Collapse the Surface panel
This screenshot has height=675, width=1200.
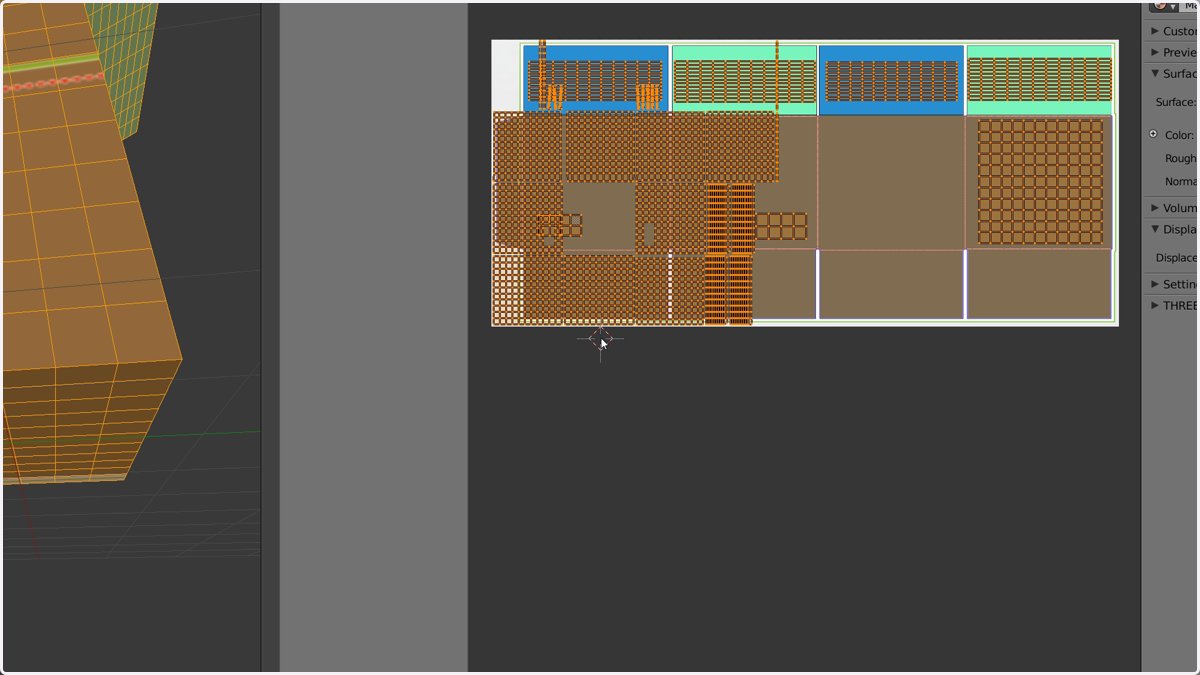pos(1155,73)
